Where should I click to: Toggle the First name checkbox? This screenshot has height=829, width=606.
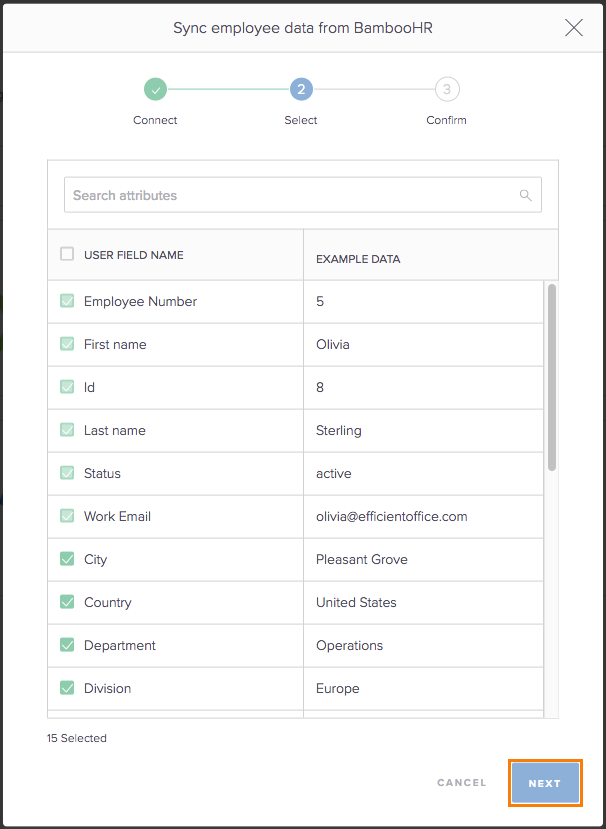tap(67, 344)
